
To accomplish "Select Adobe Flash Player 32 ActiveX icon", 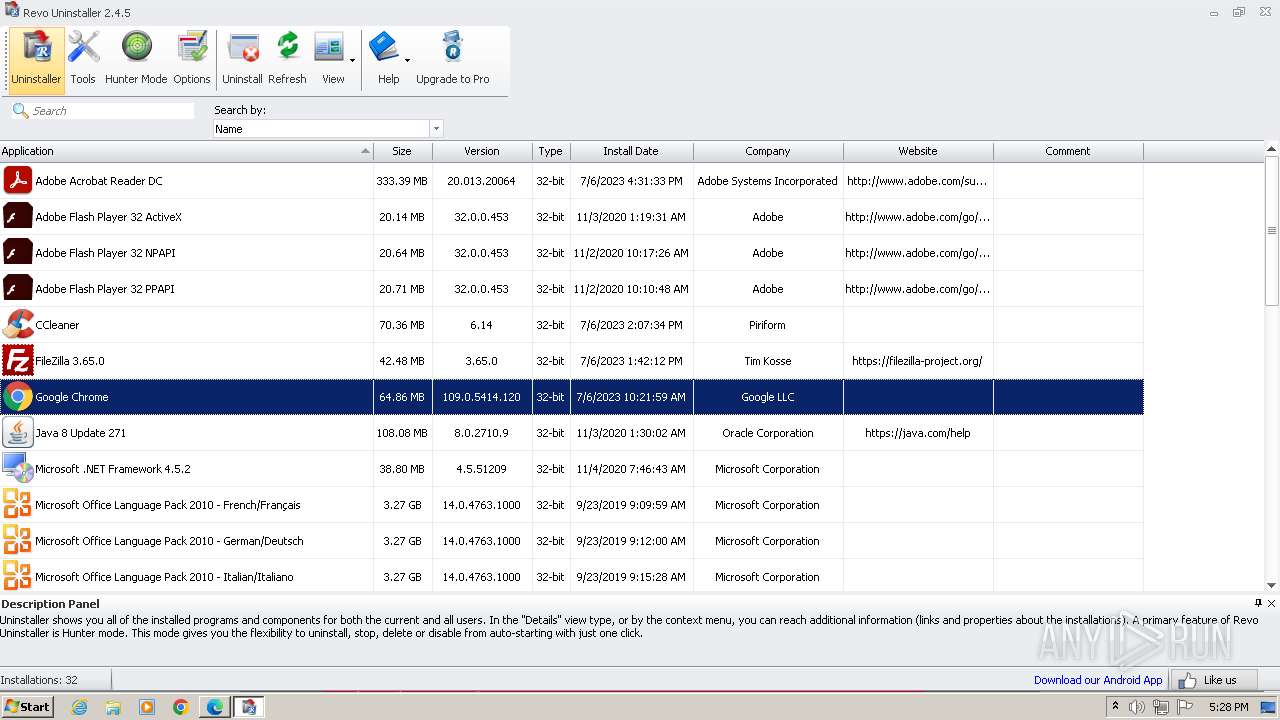I will coord(17,217).
